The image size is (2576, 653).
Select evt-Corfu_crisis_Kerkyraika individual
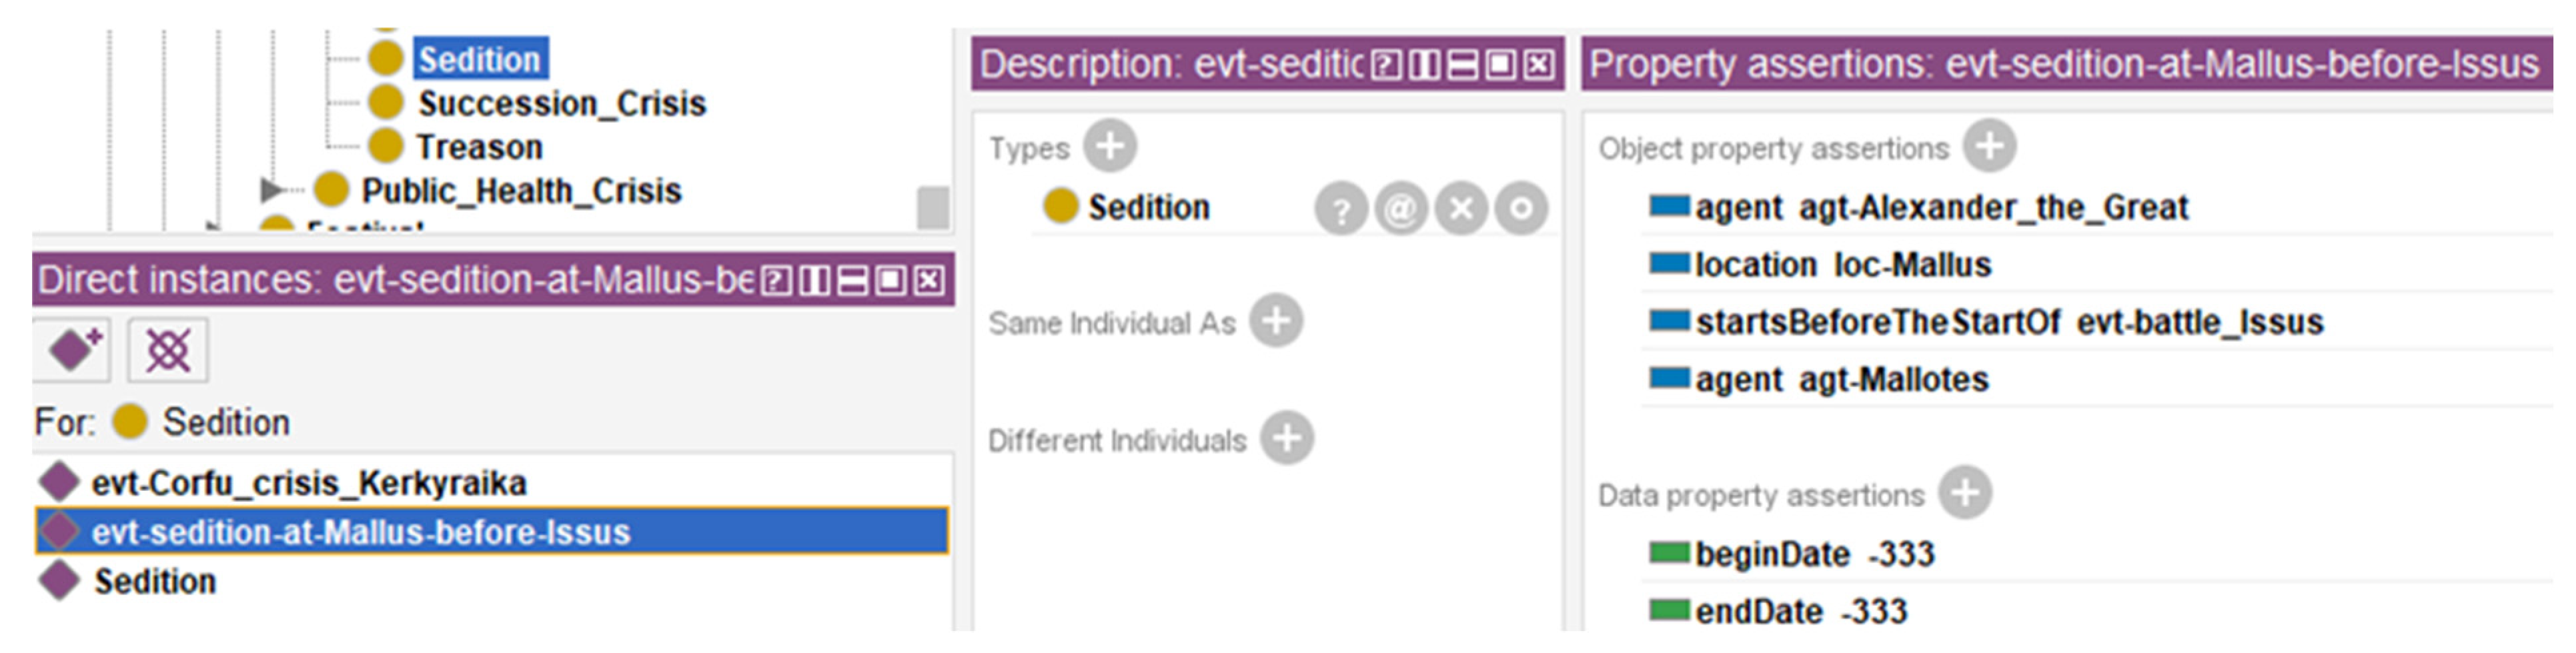click(308, 483)
